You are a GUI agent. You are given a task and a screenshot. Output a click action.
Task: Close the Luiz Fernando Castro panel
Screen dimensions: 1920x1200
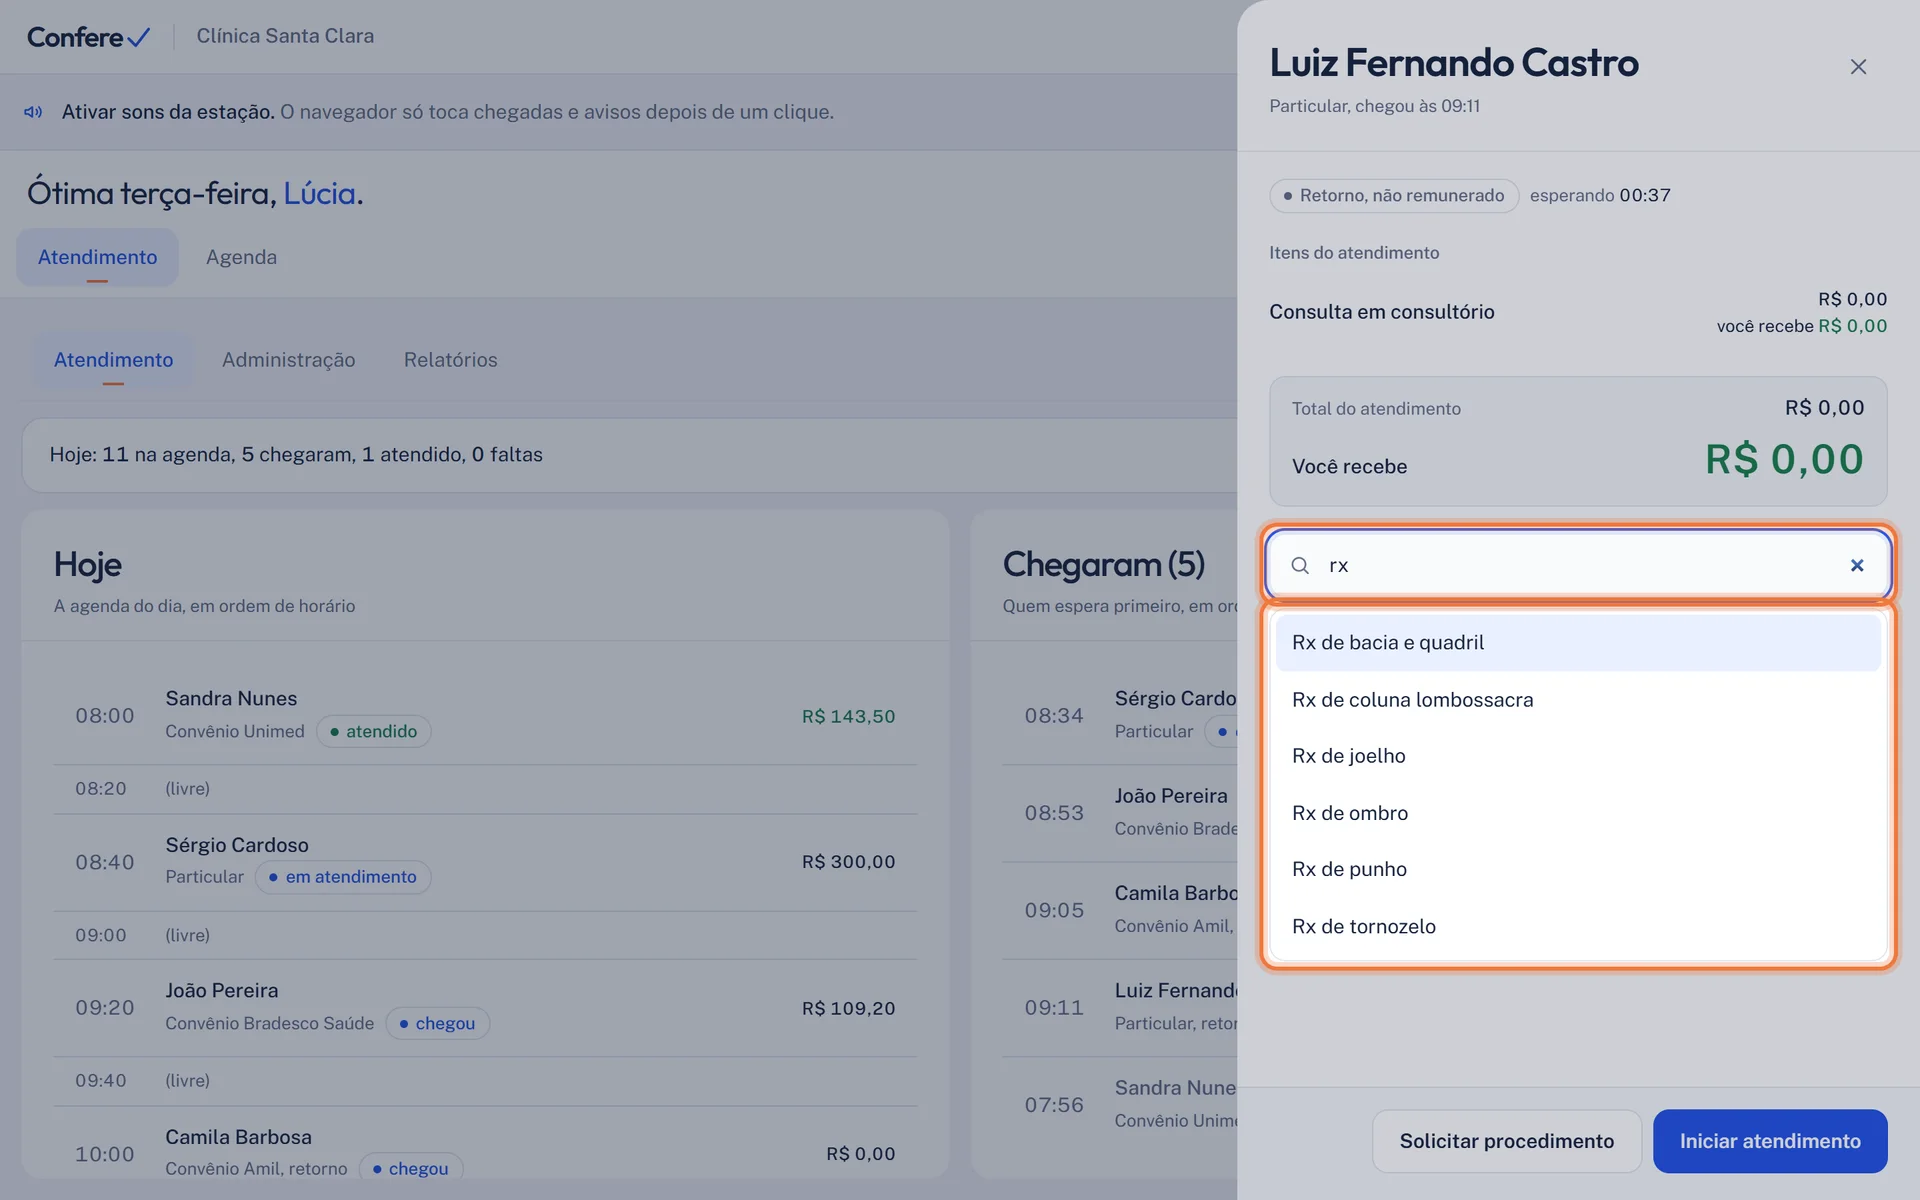[1858, 67]
